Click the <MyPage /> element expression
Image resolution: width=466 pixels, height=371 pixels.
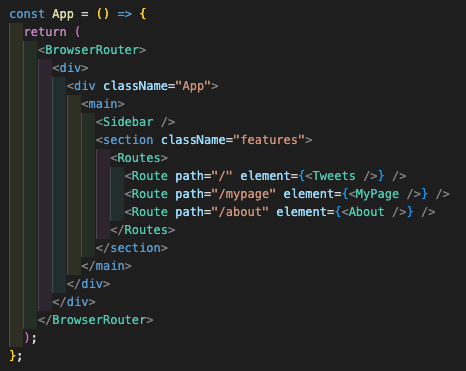coord(385,194)
